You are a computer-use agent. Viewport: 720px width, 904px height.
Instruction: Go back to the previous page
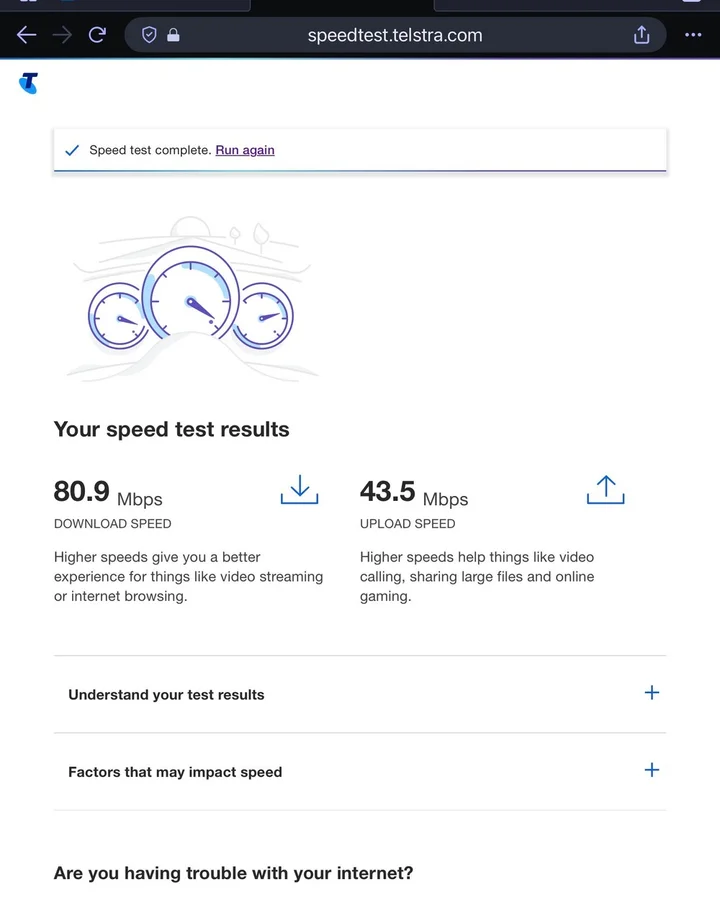click(26, 35)
